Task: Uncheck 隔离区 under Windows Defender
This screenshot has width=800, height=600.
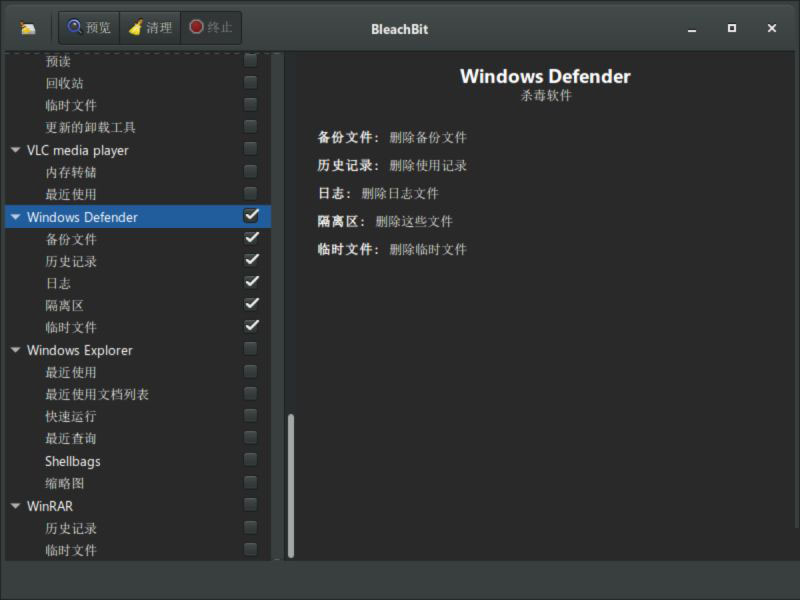Action: coord(251,305)
